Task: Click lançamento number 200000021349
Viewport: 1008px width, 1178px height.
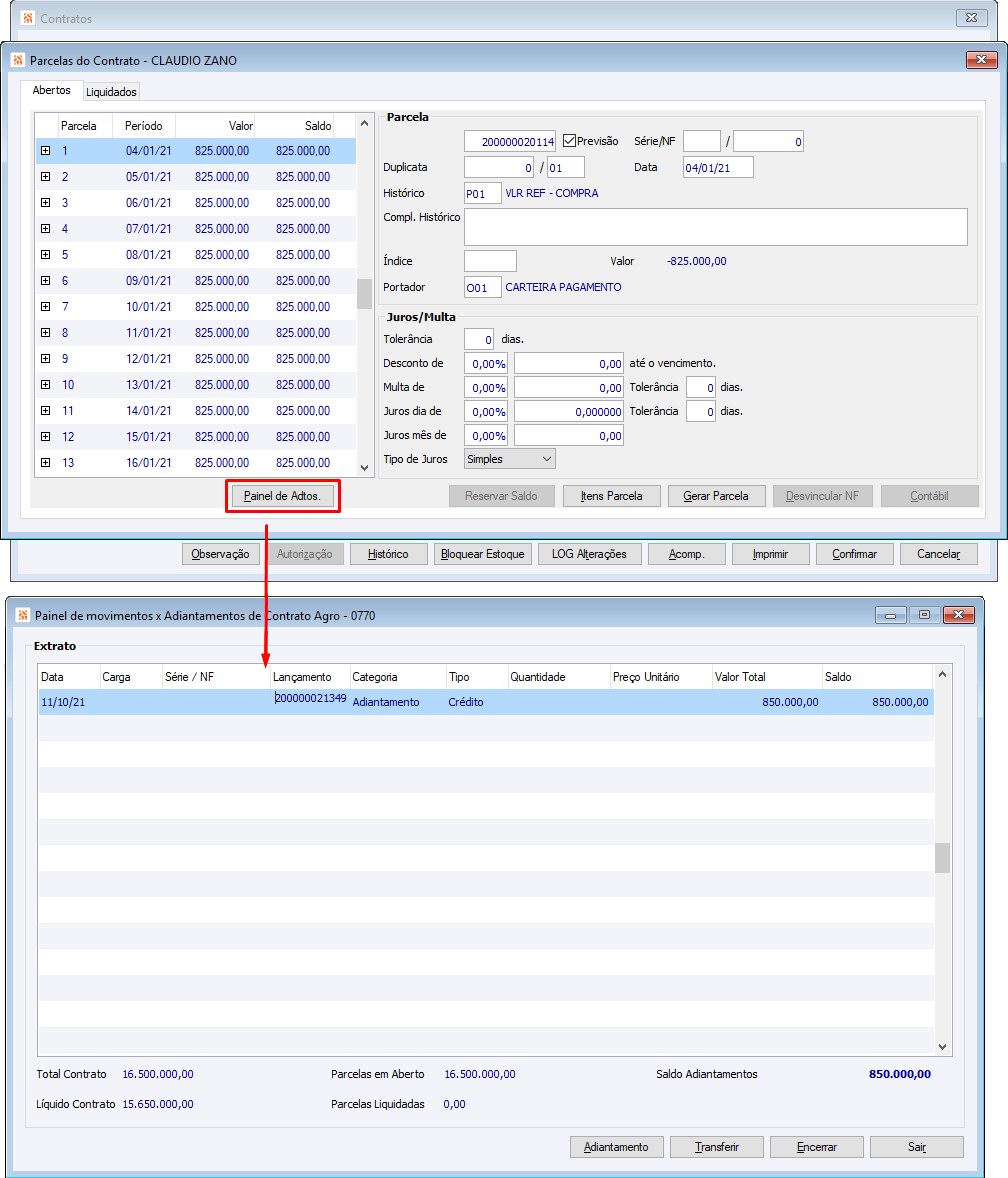Action: [310, 699]
